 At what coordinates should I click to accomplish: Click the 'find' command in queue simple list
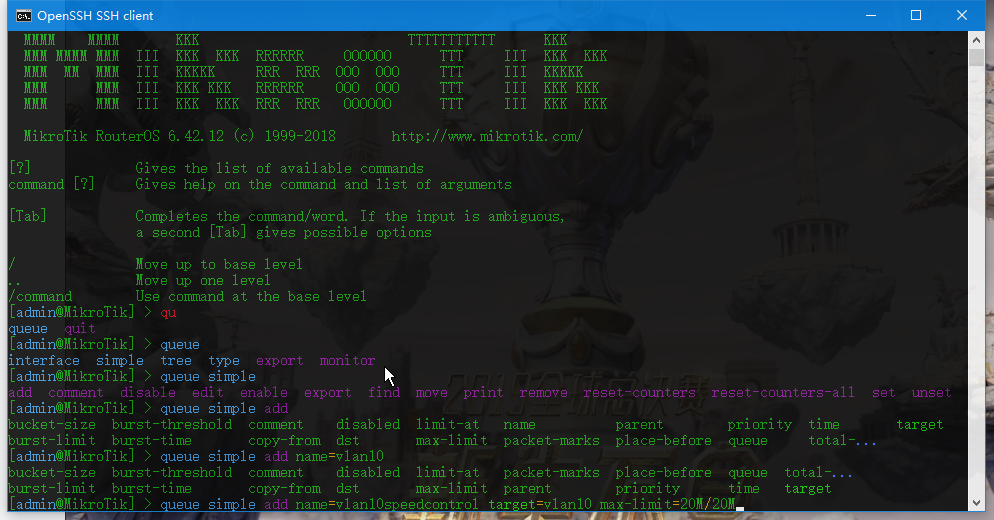coord(384,393)
